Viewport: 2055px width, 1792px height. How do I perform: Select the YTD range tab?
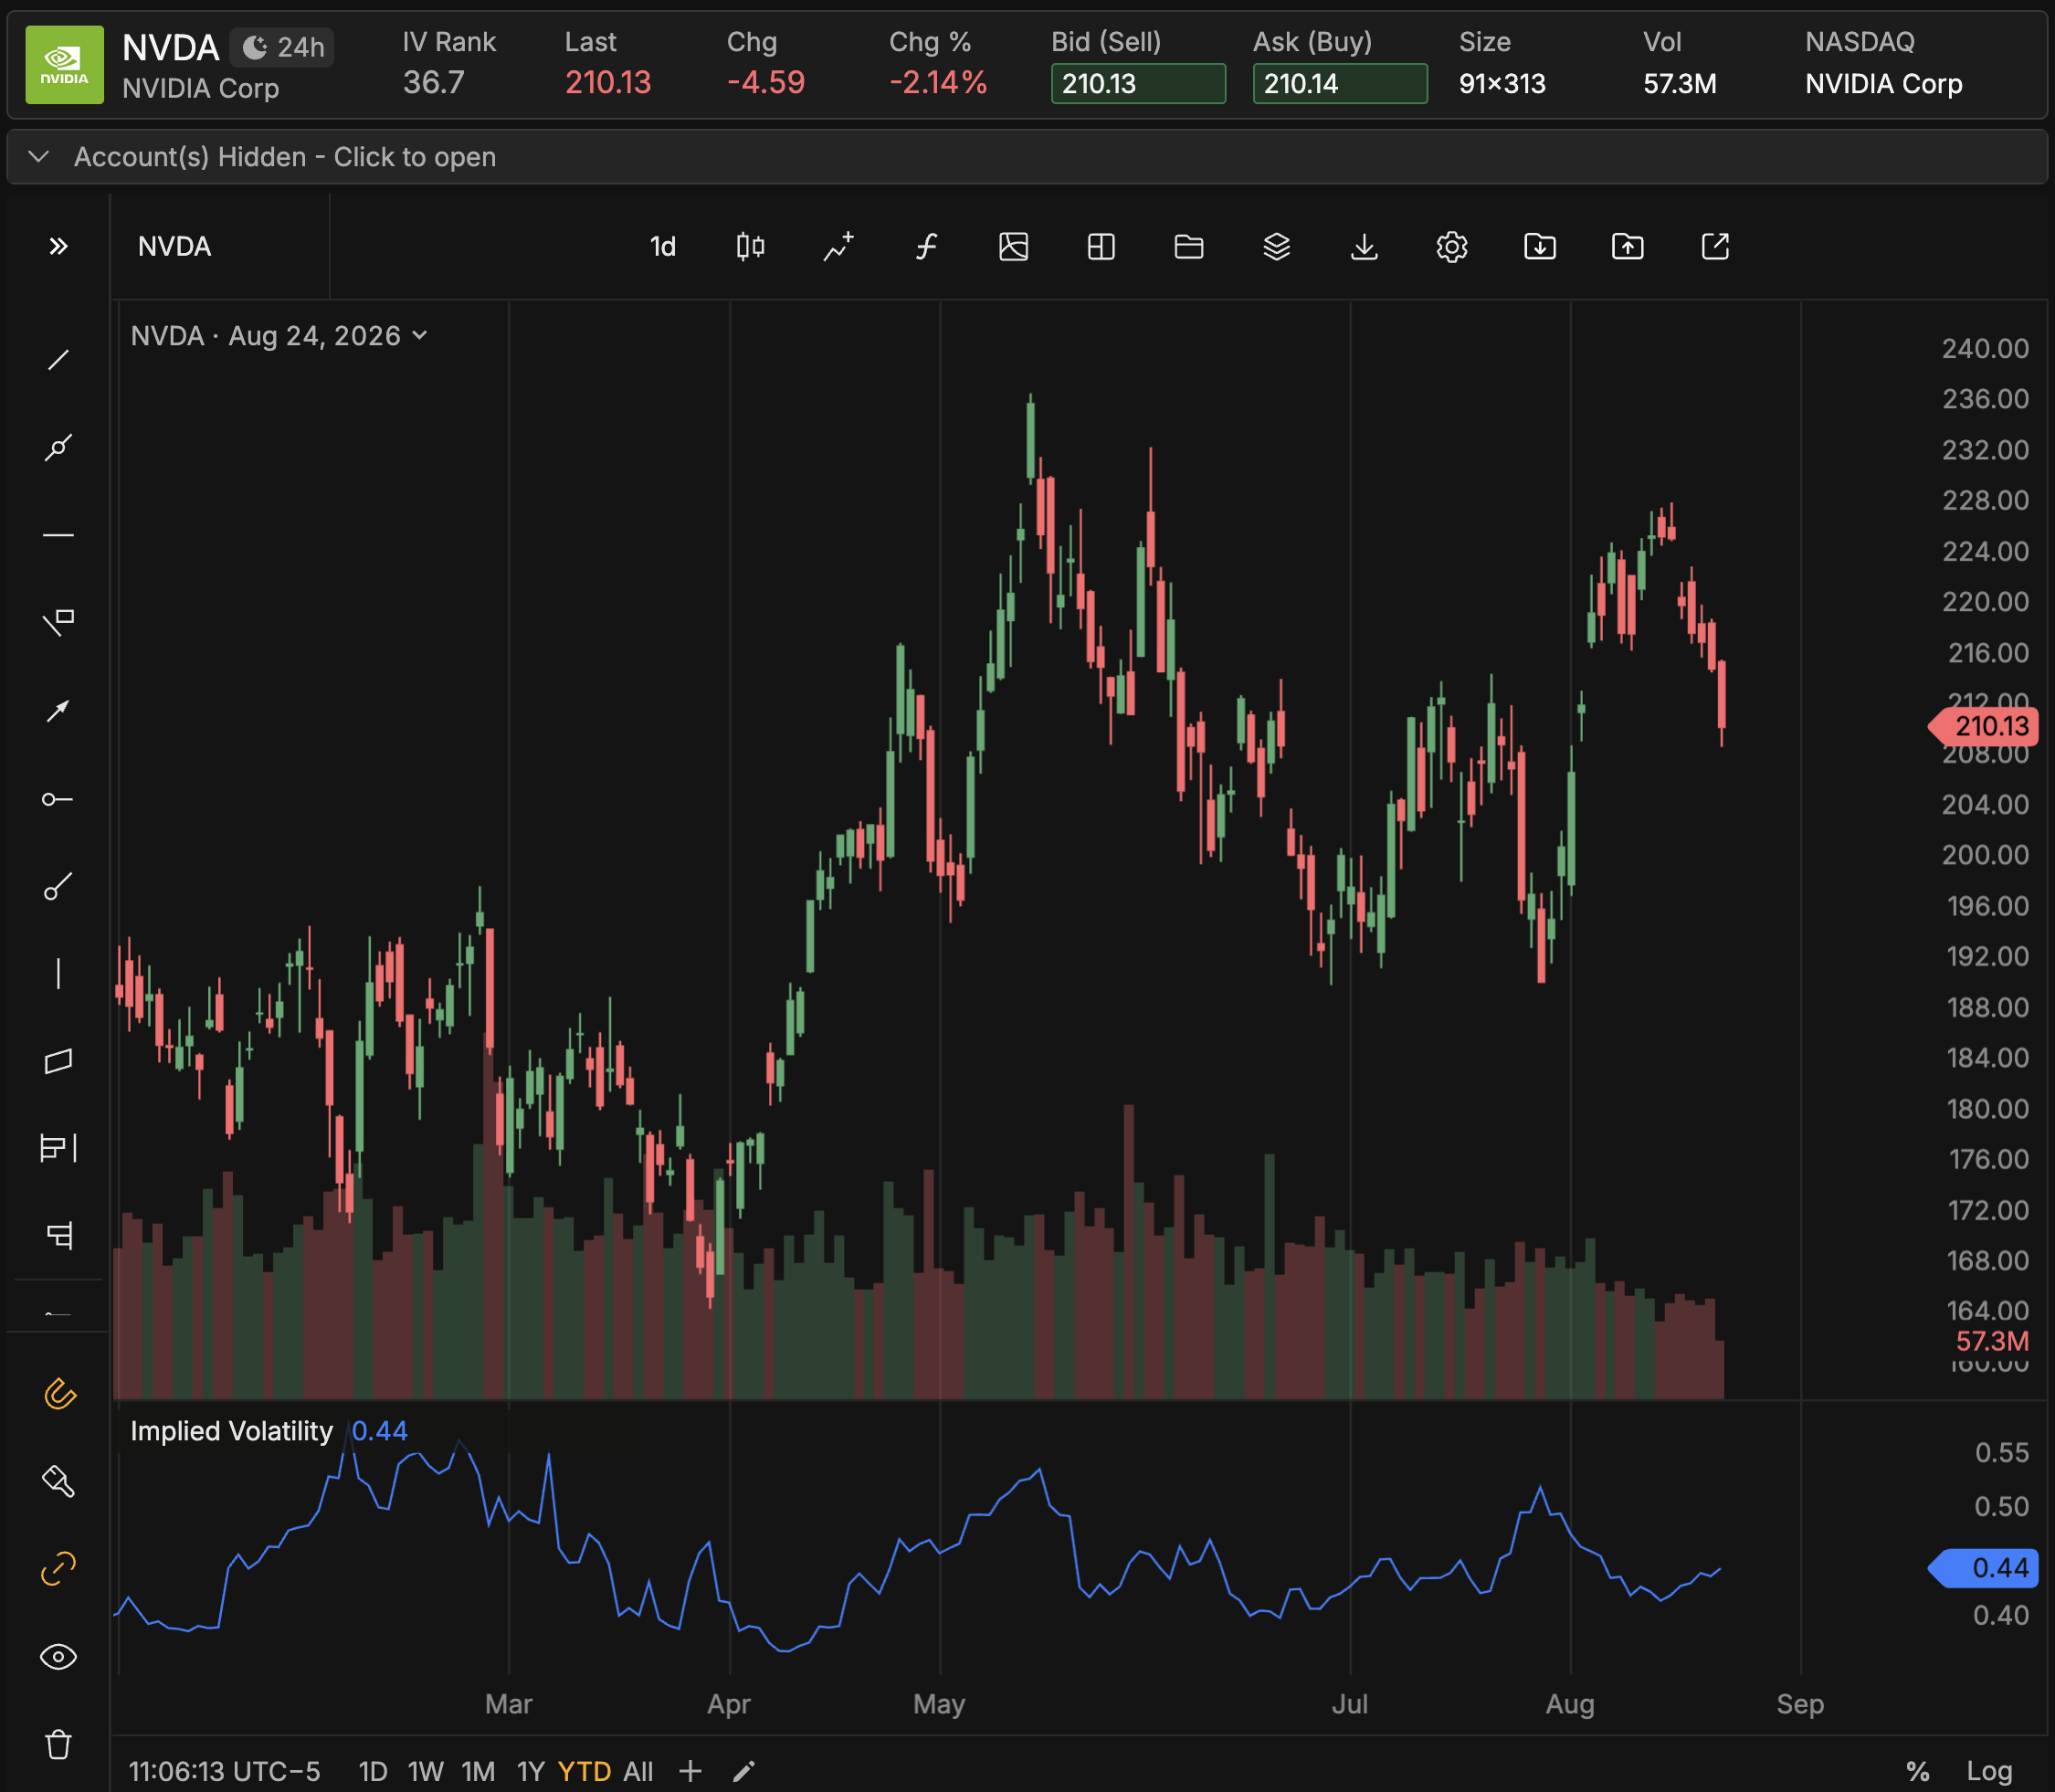tap(584, 1771)
